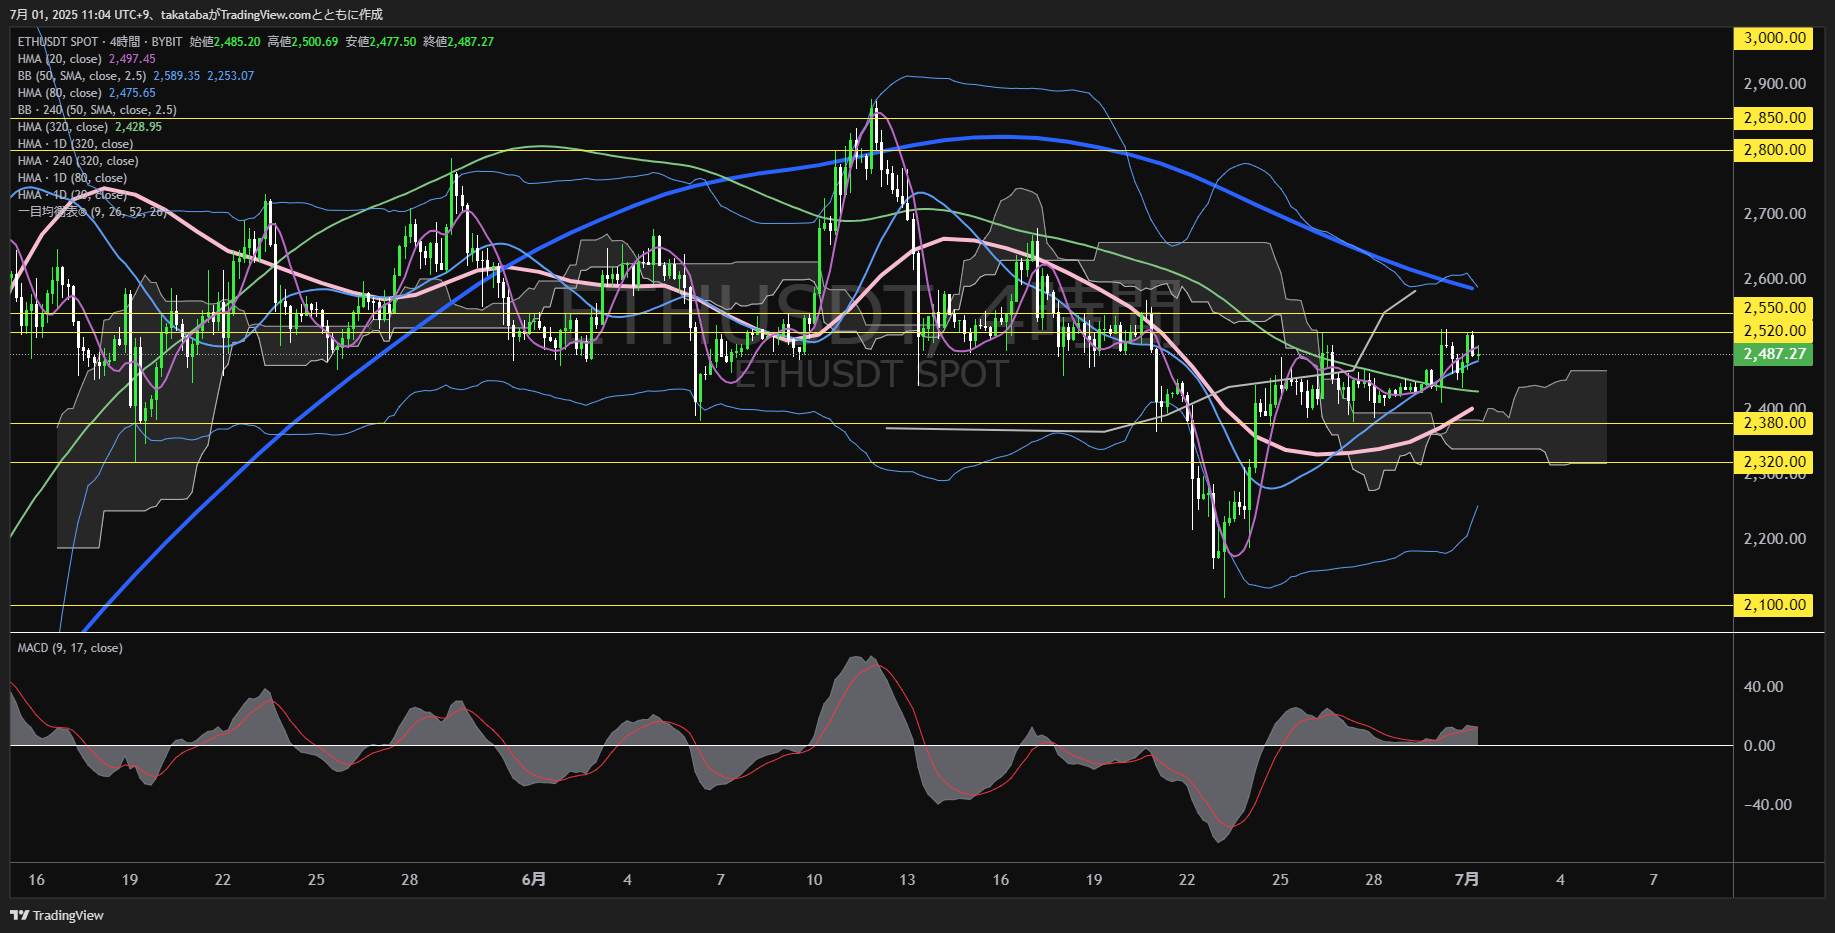Click the 2,200.00 price axis tick
This screenshot has width=1835, height=933.
tap(1775, 539)
